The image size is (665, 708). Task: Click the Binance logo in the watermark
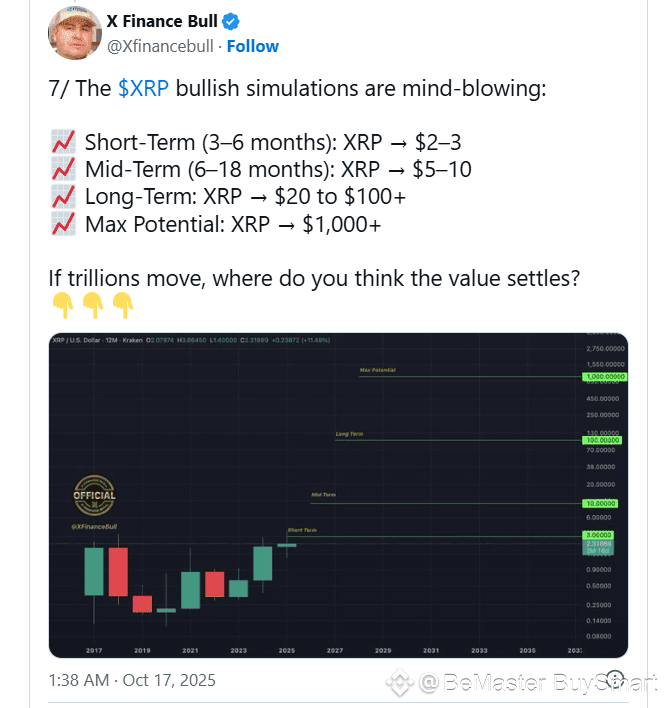pos(401,683)
